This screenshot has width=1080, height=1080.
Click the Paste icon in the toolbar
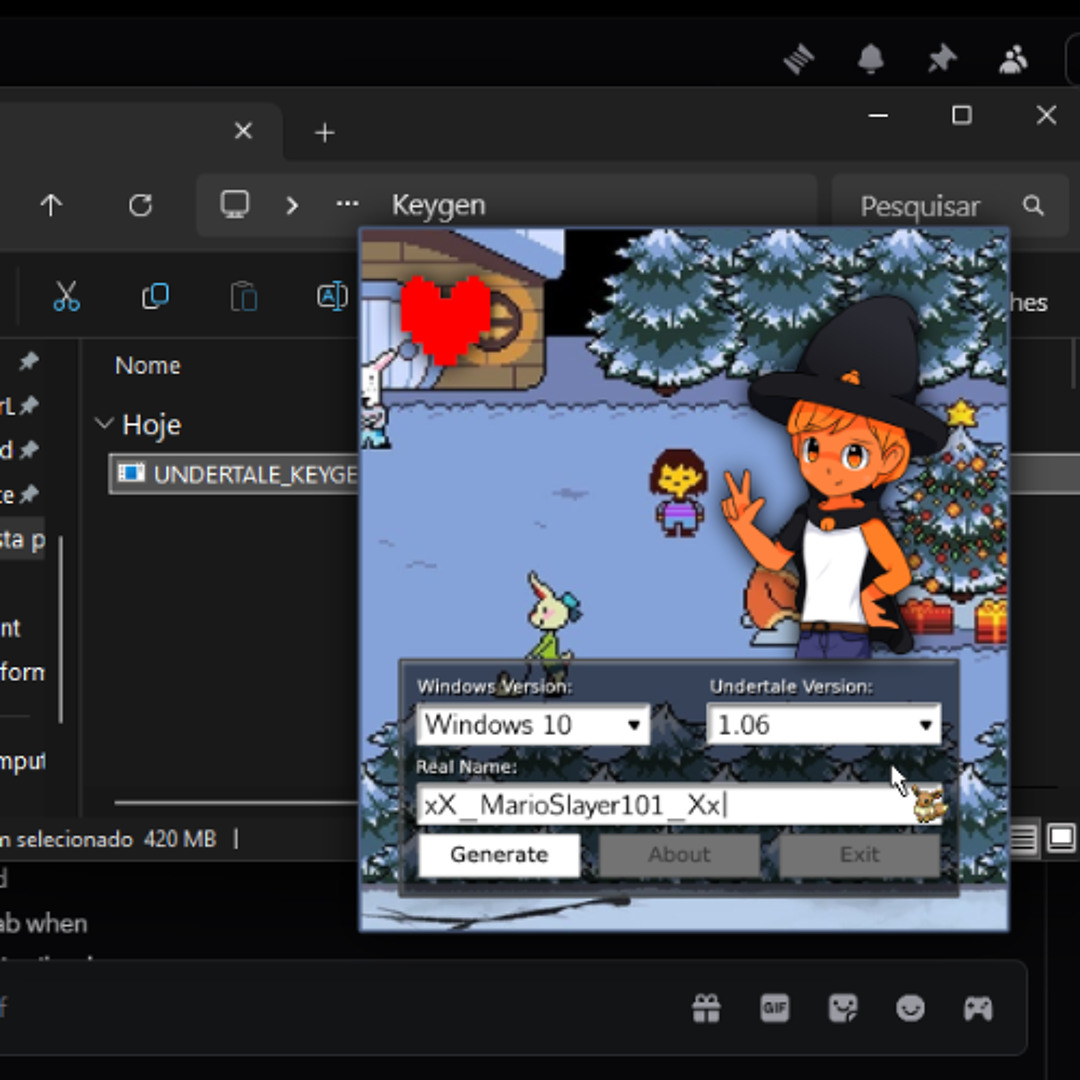(x=243, y=296)
